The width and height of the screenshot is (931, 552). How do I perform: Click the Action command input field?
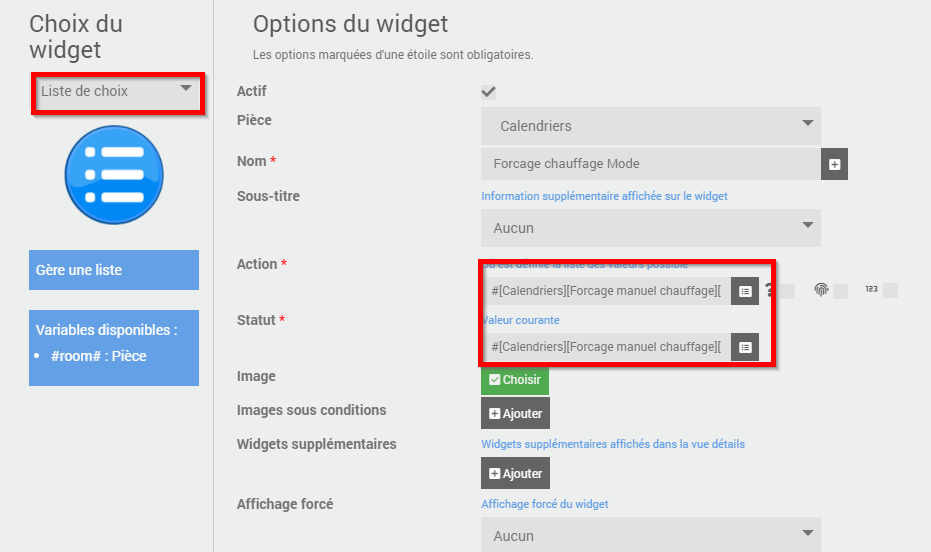(x=606, y=291)
